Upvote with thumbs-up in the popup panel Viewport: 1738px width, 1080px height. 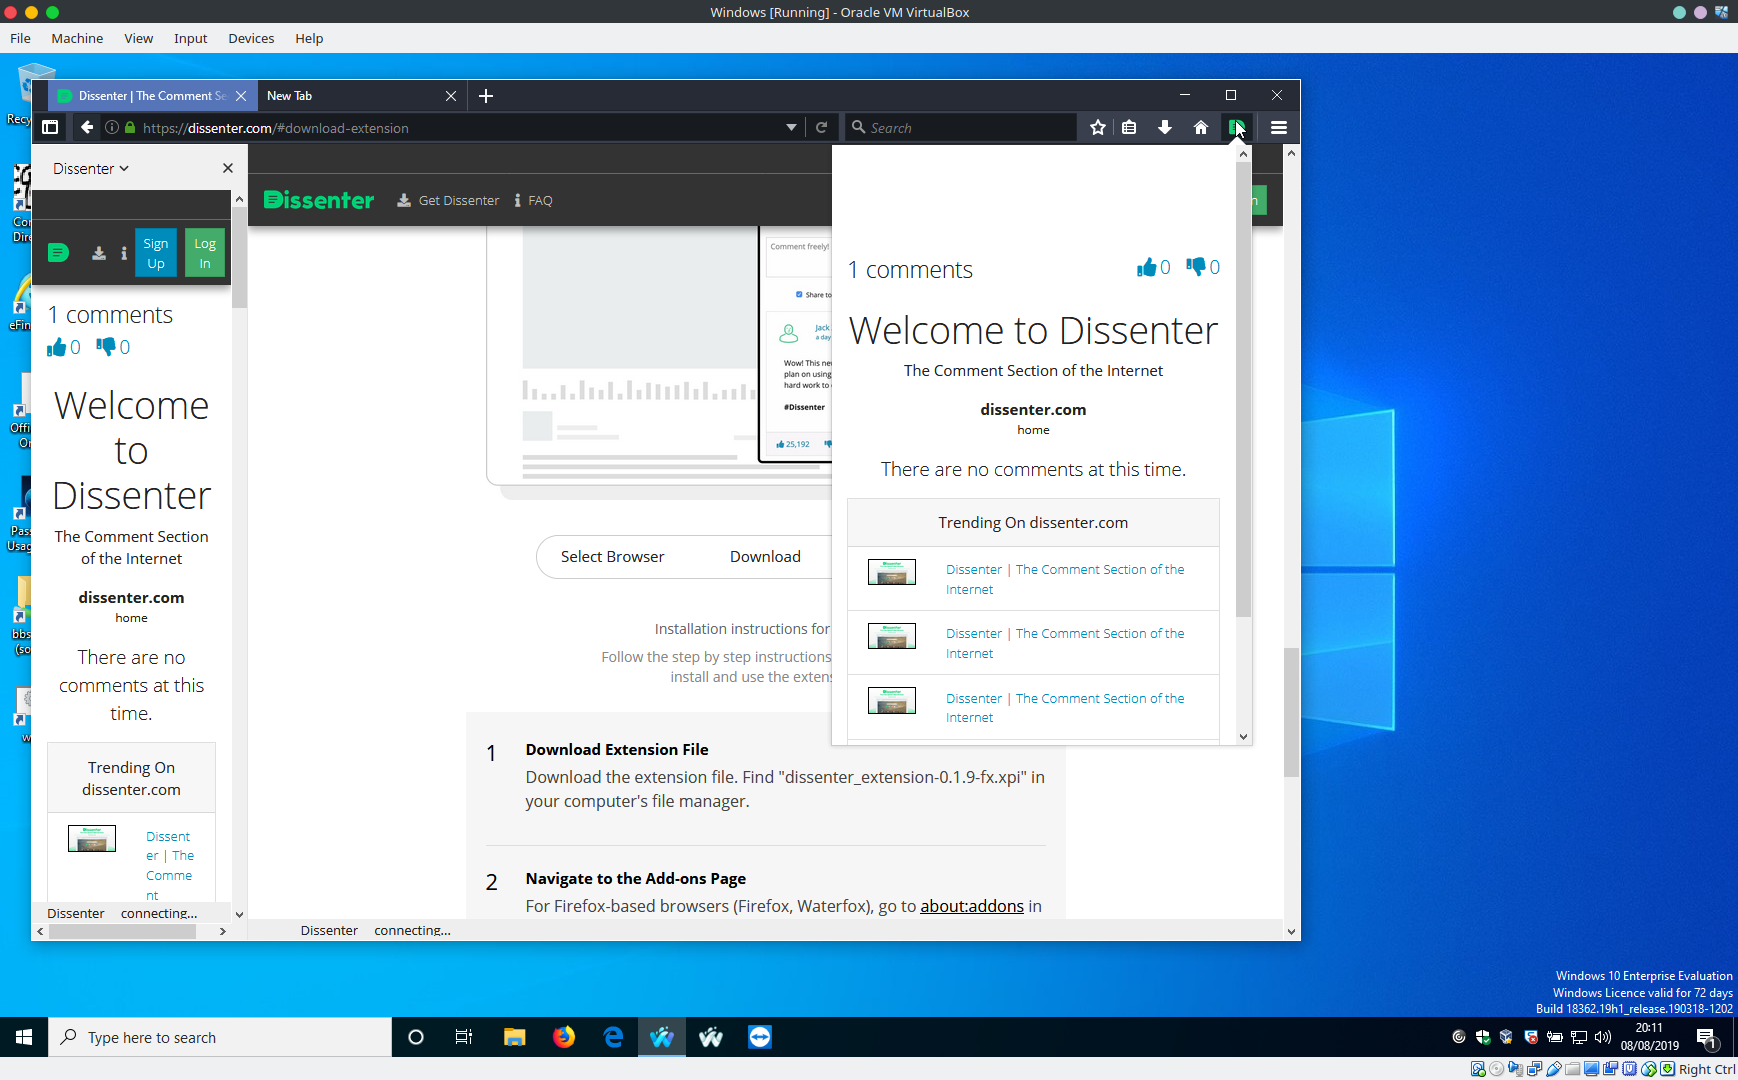pos(1146,267)
